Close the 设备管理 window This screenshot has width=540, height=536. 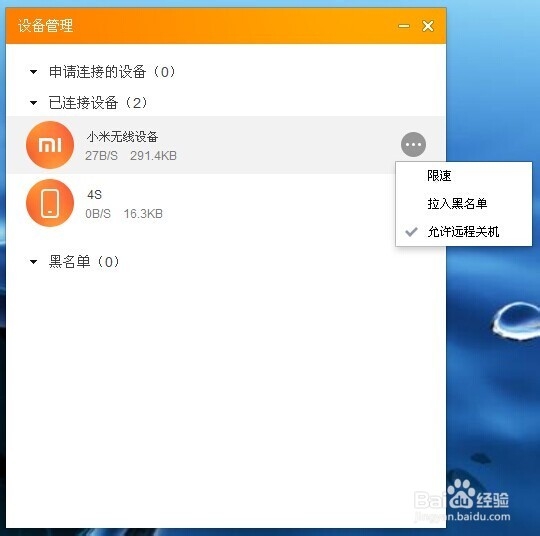click(x=428, y=26)
